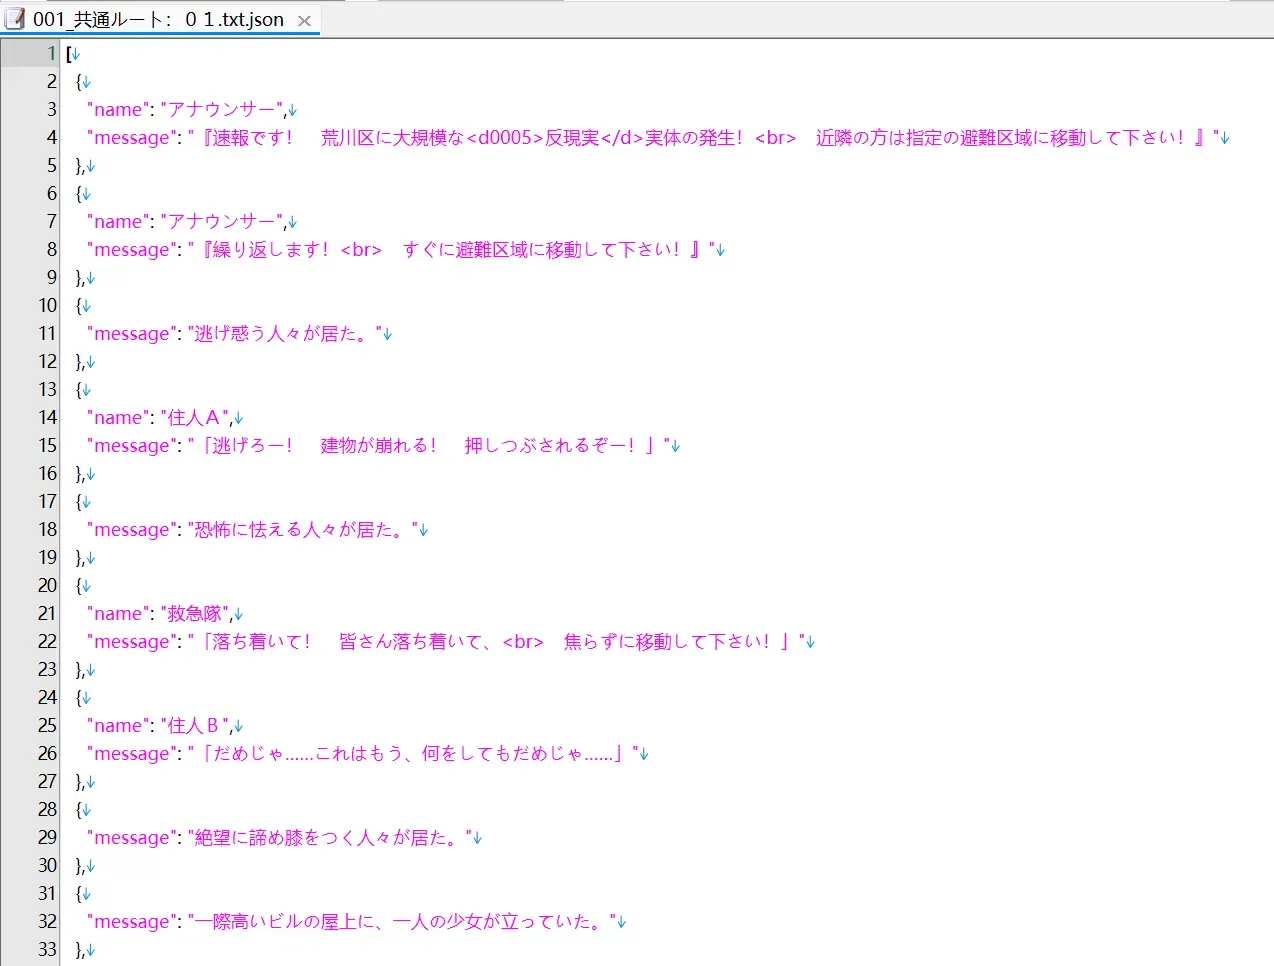Click line number 11 in the margin
Image resolution: width=1274 pixels, height=966 pixels.
[48, 334]
